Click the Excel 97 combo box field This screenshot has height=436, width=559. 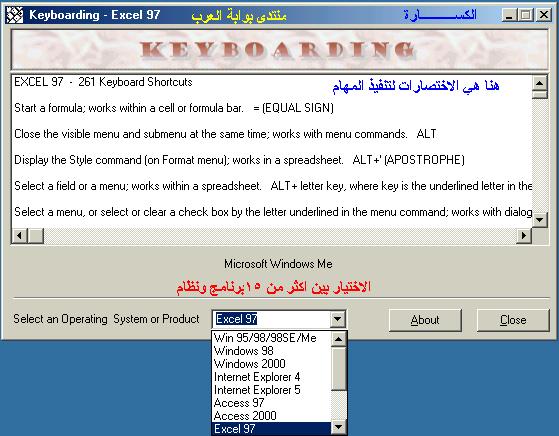pos(272,319)
